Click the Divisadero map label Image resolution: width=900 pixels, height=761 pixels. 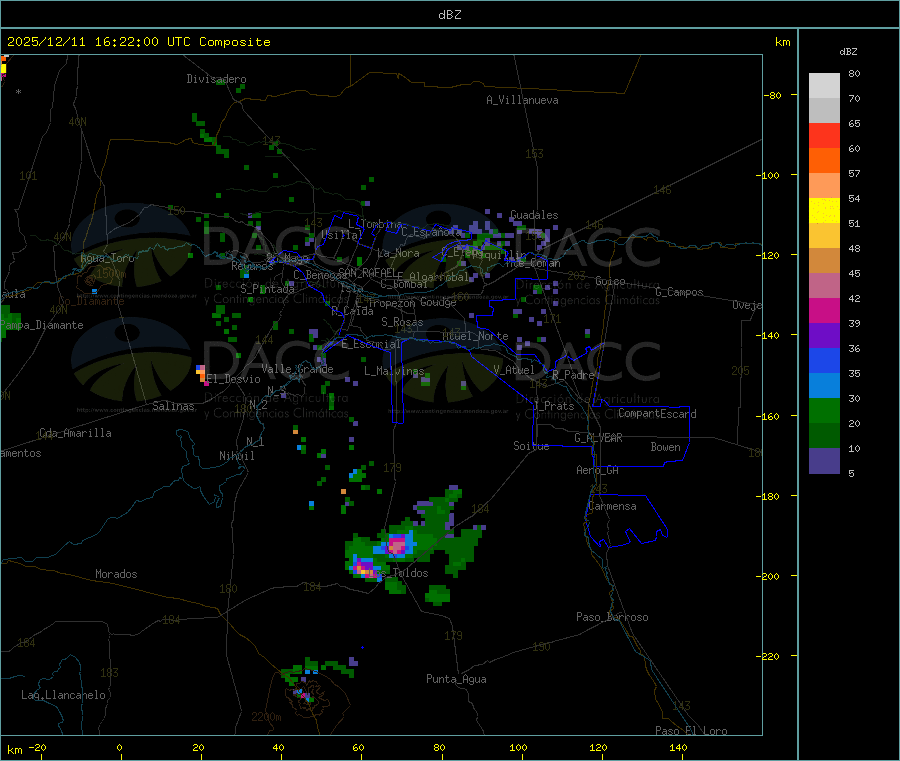216,79
